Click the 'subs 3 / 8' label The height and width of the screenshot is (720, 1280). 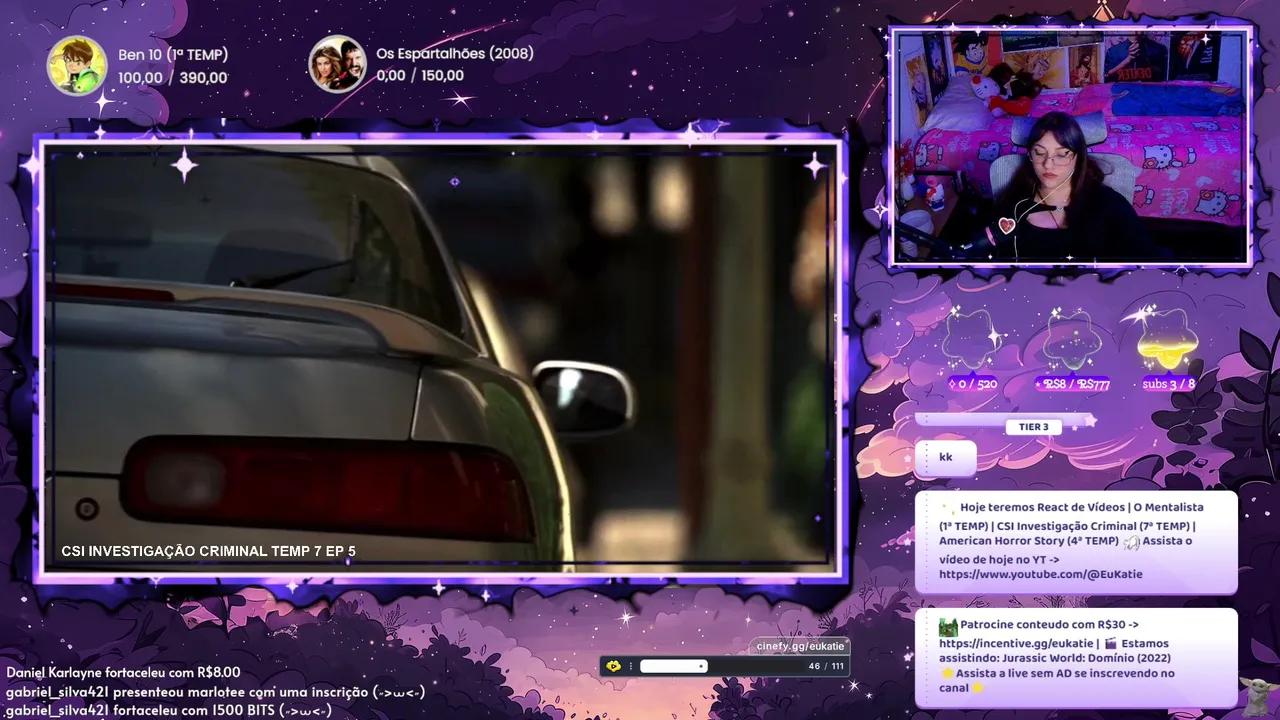click(x=1169, y=384)
